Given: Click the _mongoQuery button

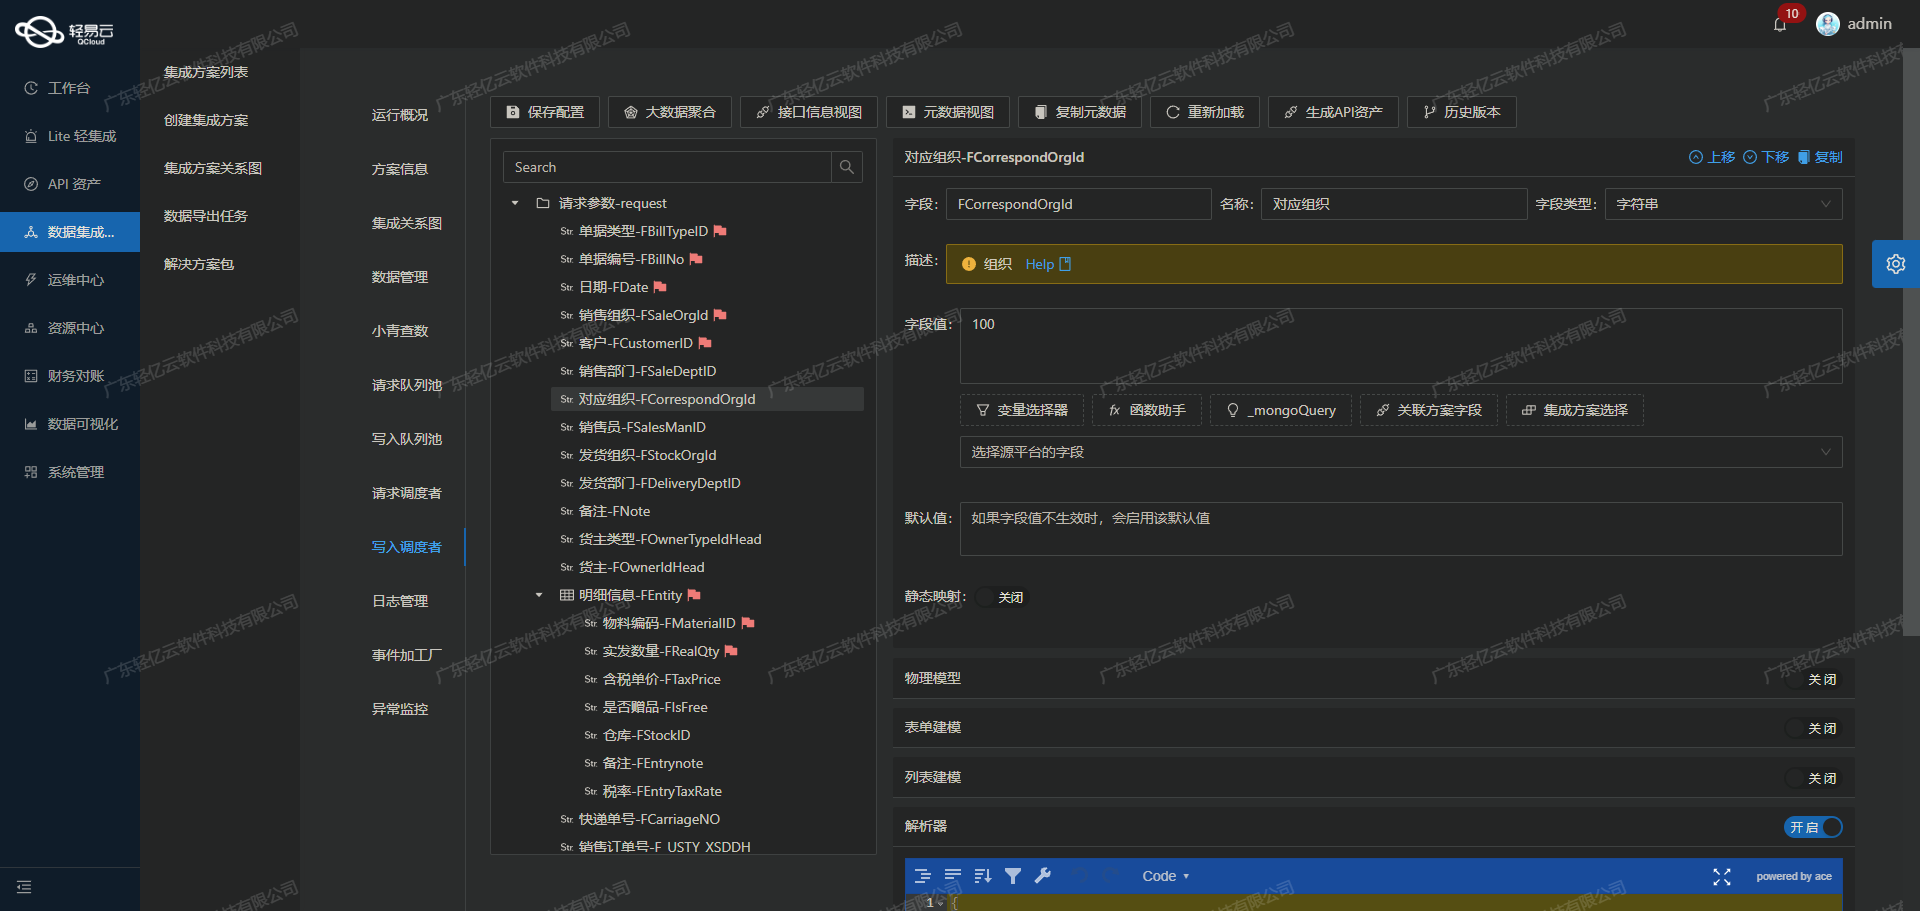Looking at the screenshot, I should tap(1281, 410).
